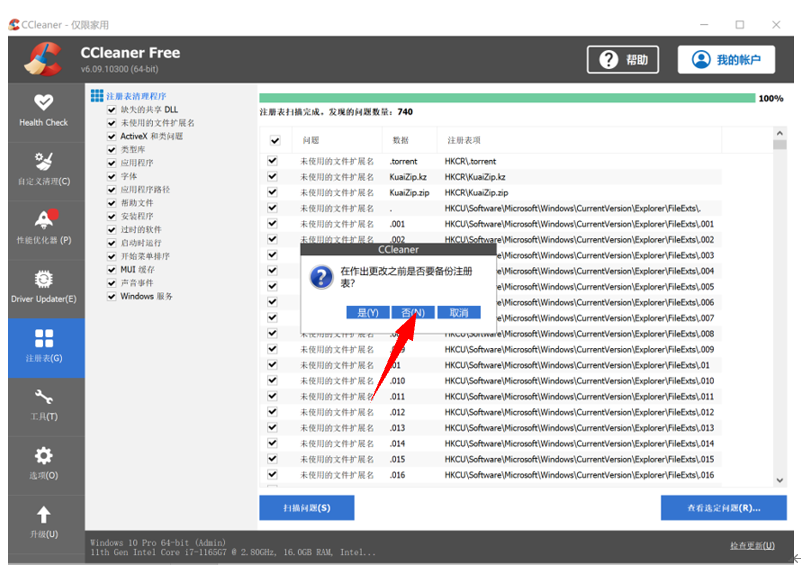Toggle the Application Paths (应用程序路径) checkbox
This screenshot has height=567, width=801.
point(111,190)
